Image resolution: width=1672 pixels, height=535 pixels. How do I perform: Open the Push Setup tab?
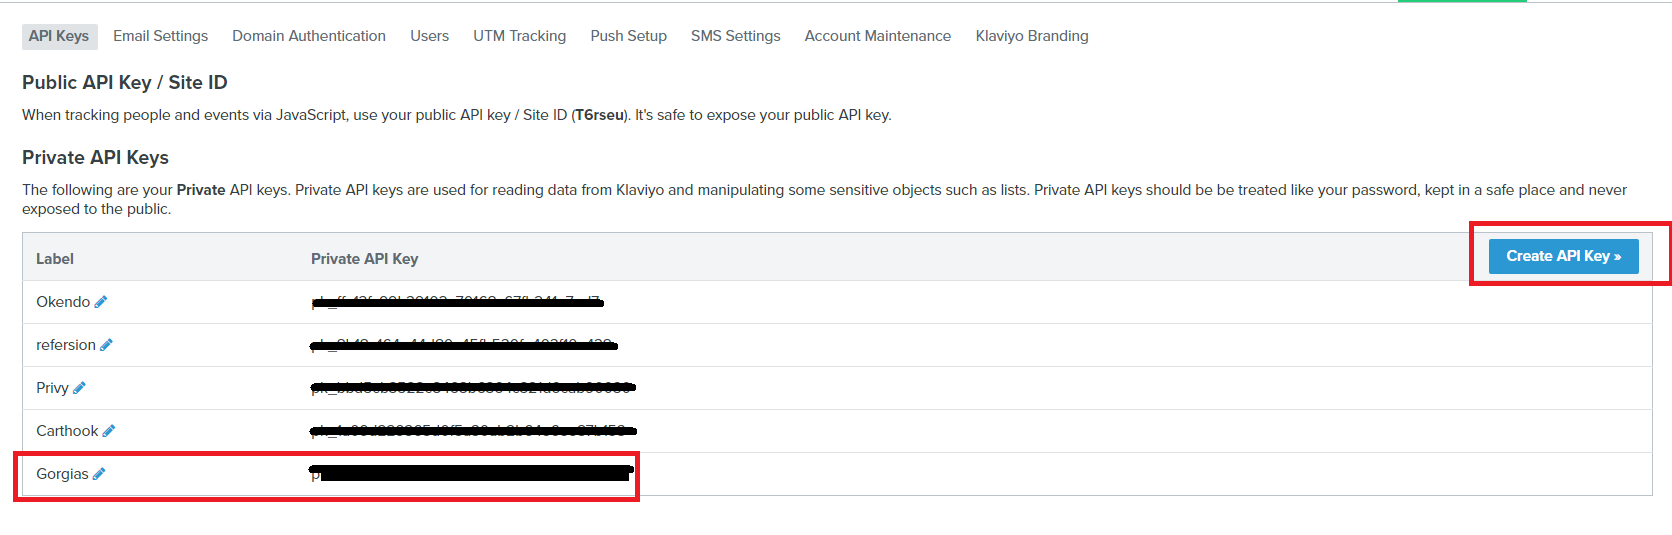point(628,36)
